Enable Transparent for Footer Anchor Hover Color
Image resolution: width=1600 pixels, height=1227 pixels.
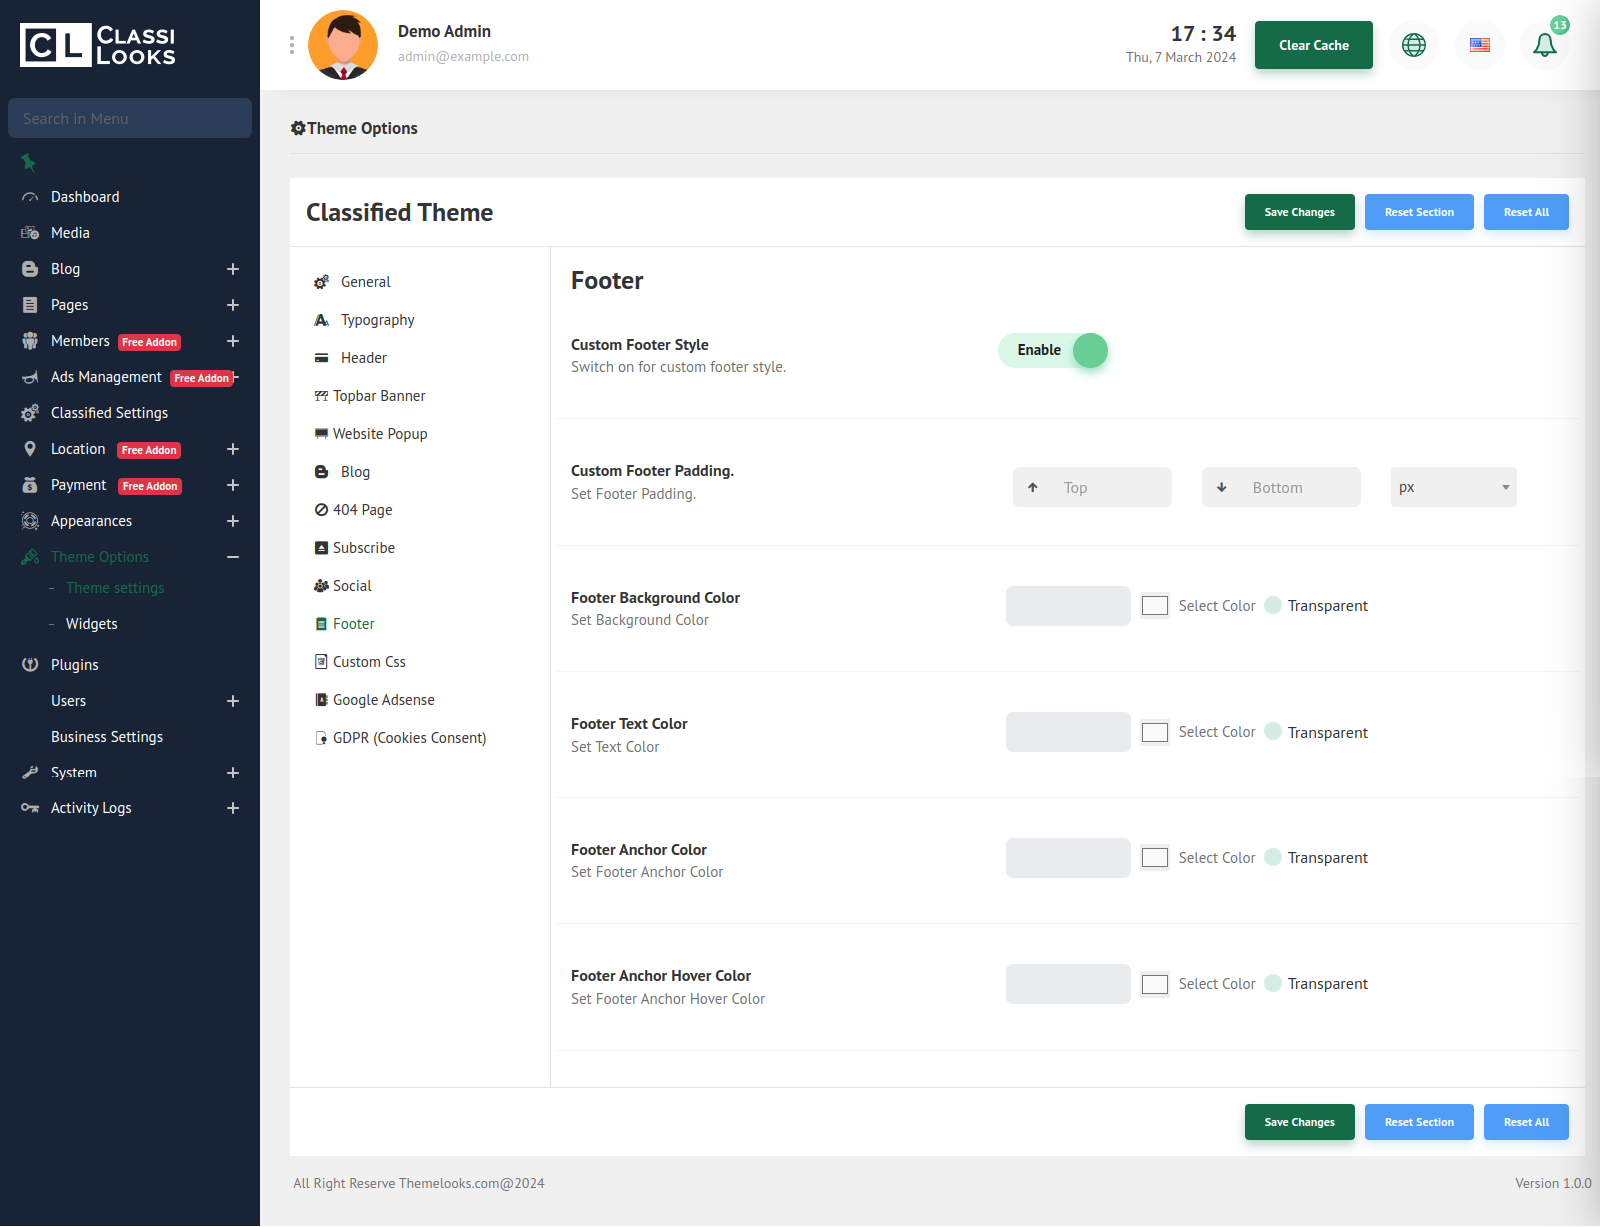click(1273, 984)
